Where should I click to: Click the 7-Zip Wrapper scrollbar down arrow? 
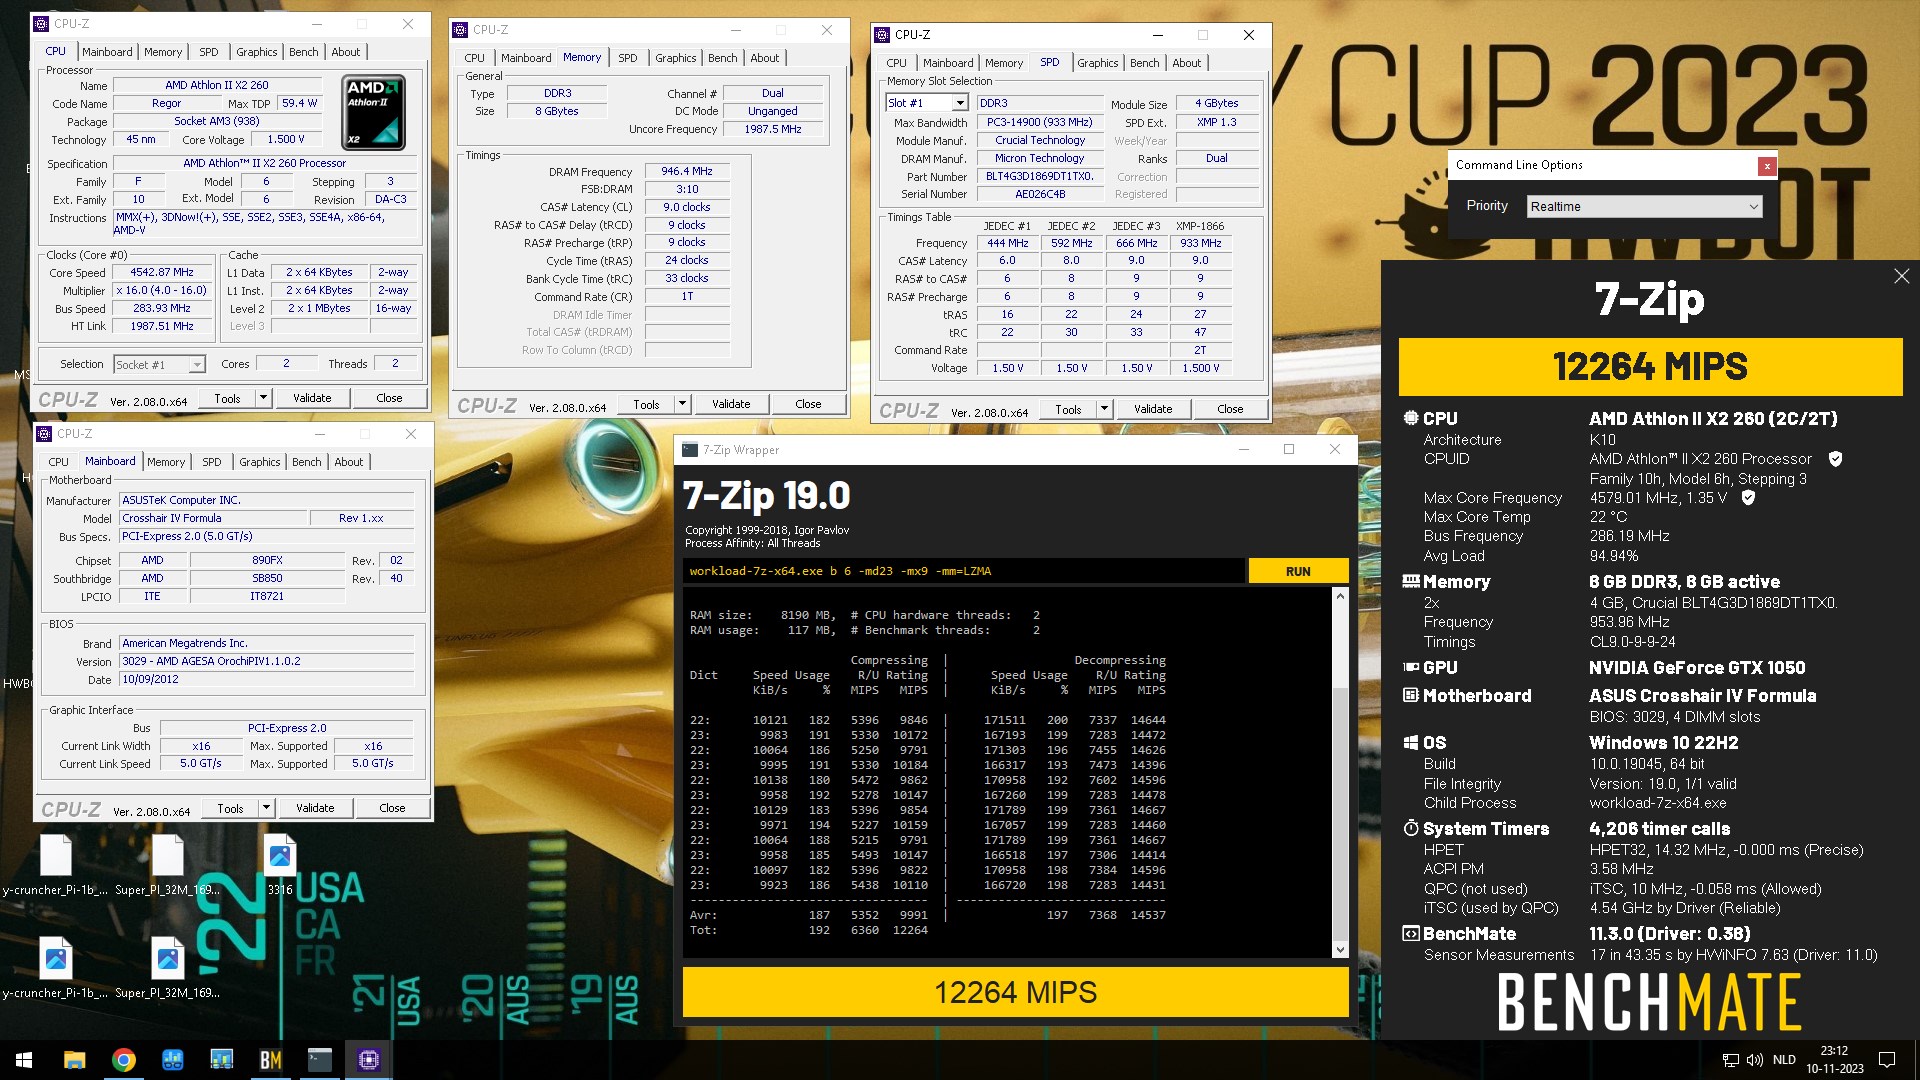click(1340, 950)
